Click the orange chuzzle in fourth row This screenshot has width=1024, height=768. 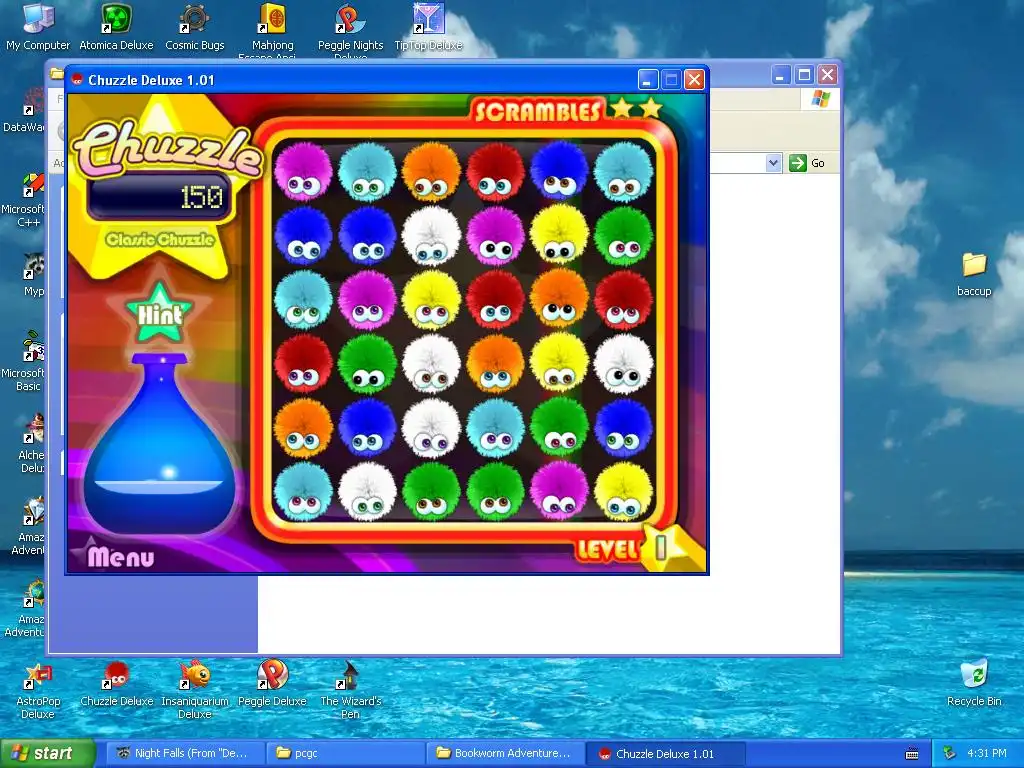(x=495, y=363)
